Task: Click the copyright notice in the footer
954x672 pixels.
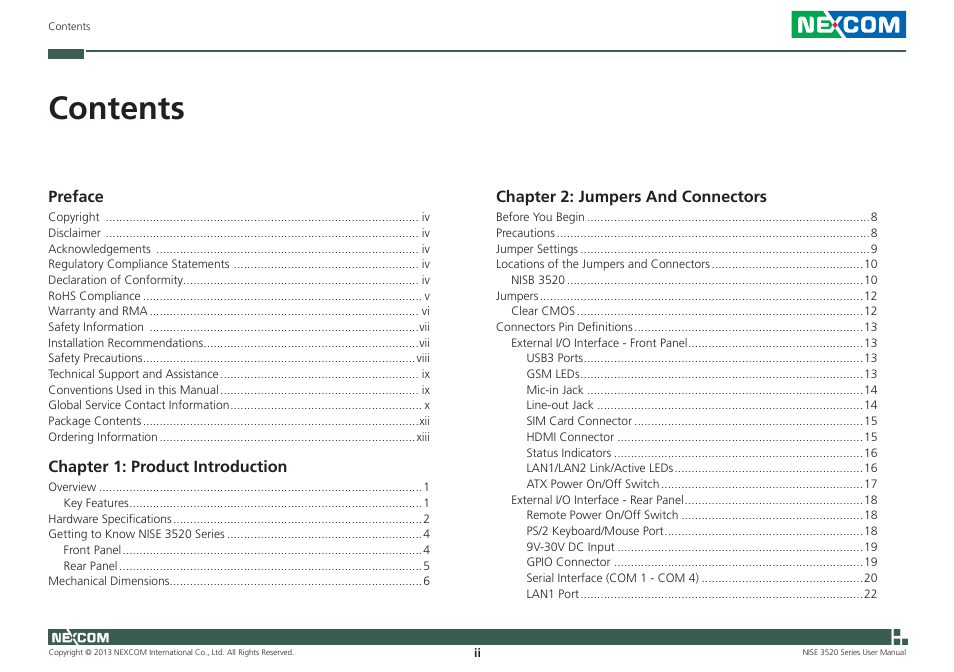Action: [171, 653]
